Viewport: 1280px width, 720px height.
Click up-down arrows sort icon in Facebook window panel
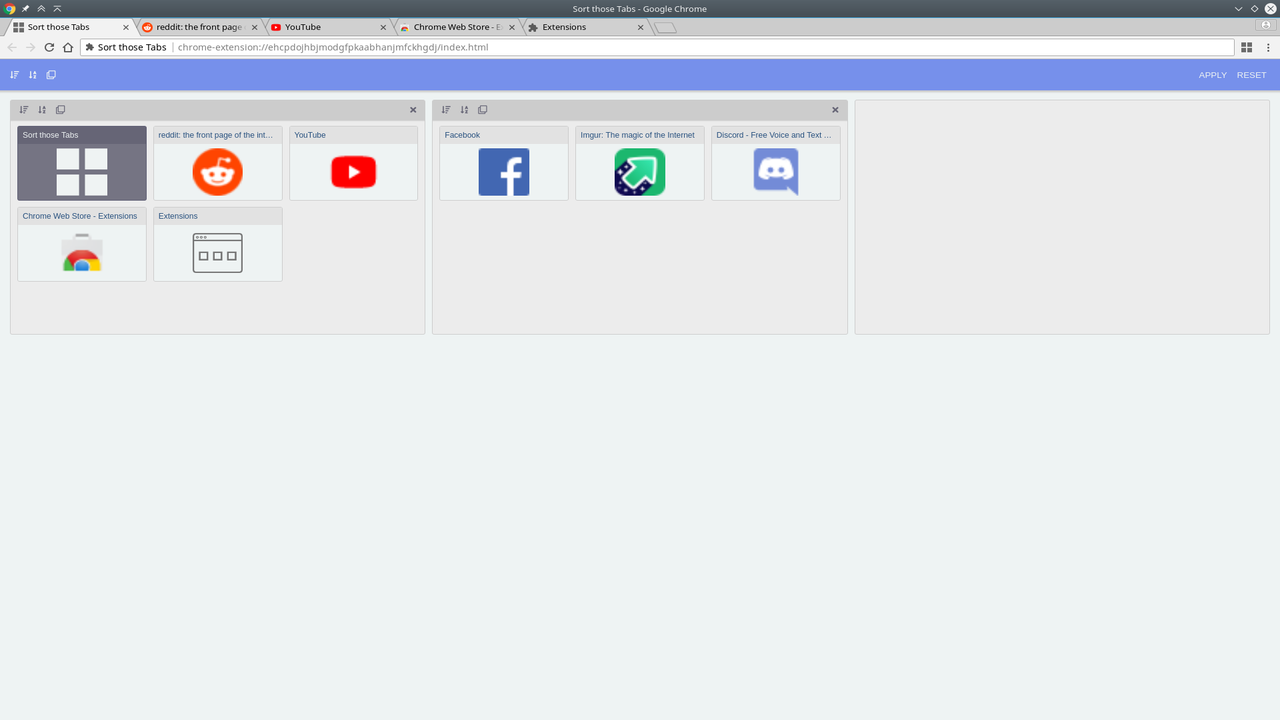coord(464,110)
